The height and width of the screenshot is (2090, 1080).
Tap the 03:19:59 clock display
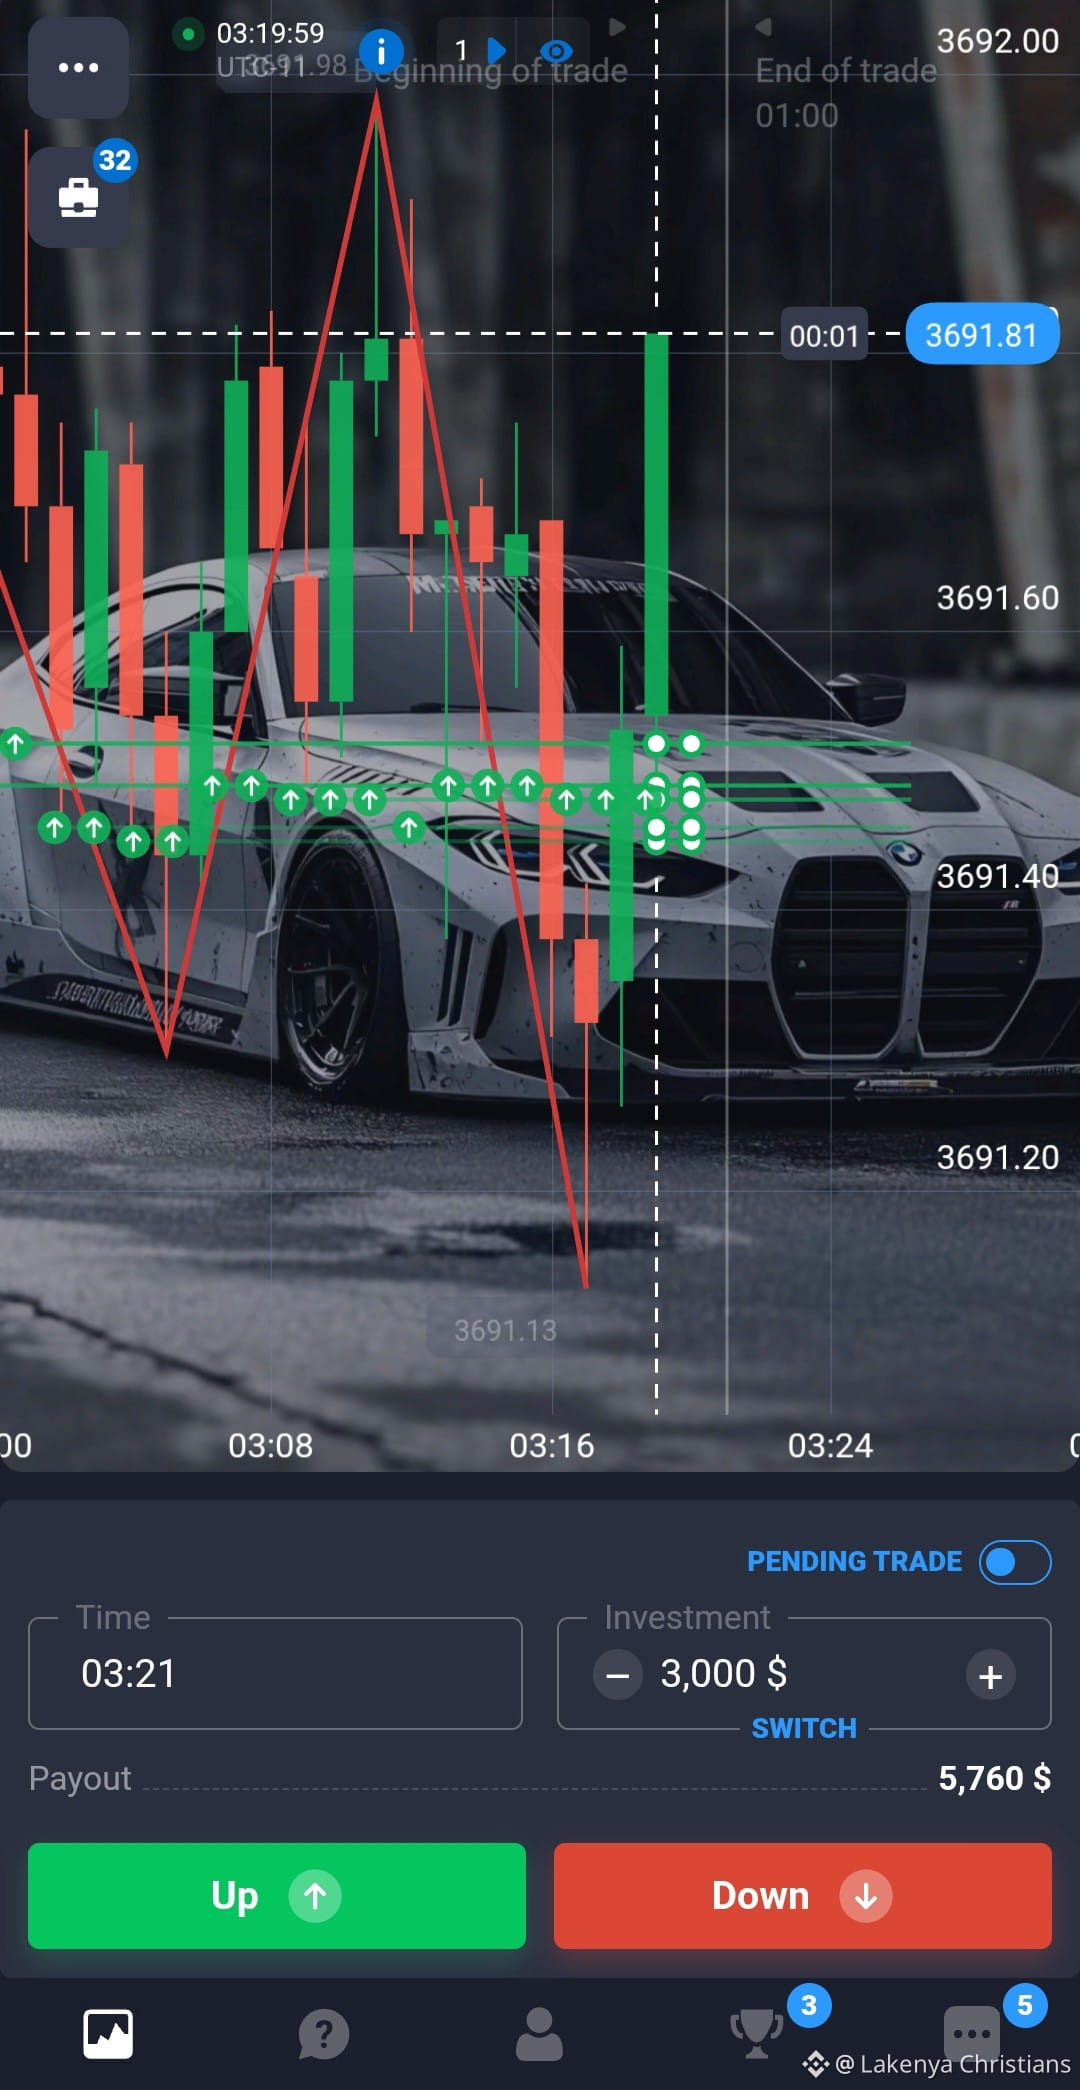click(271, 33)
